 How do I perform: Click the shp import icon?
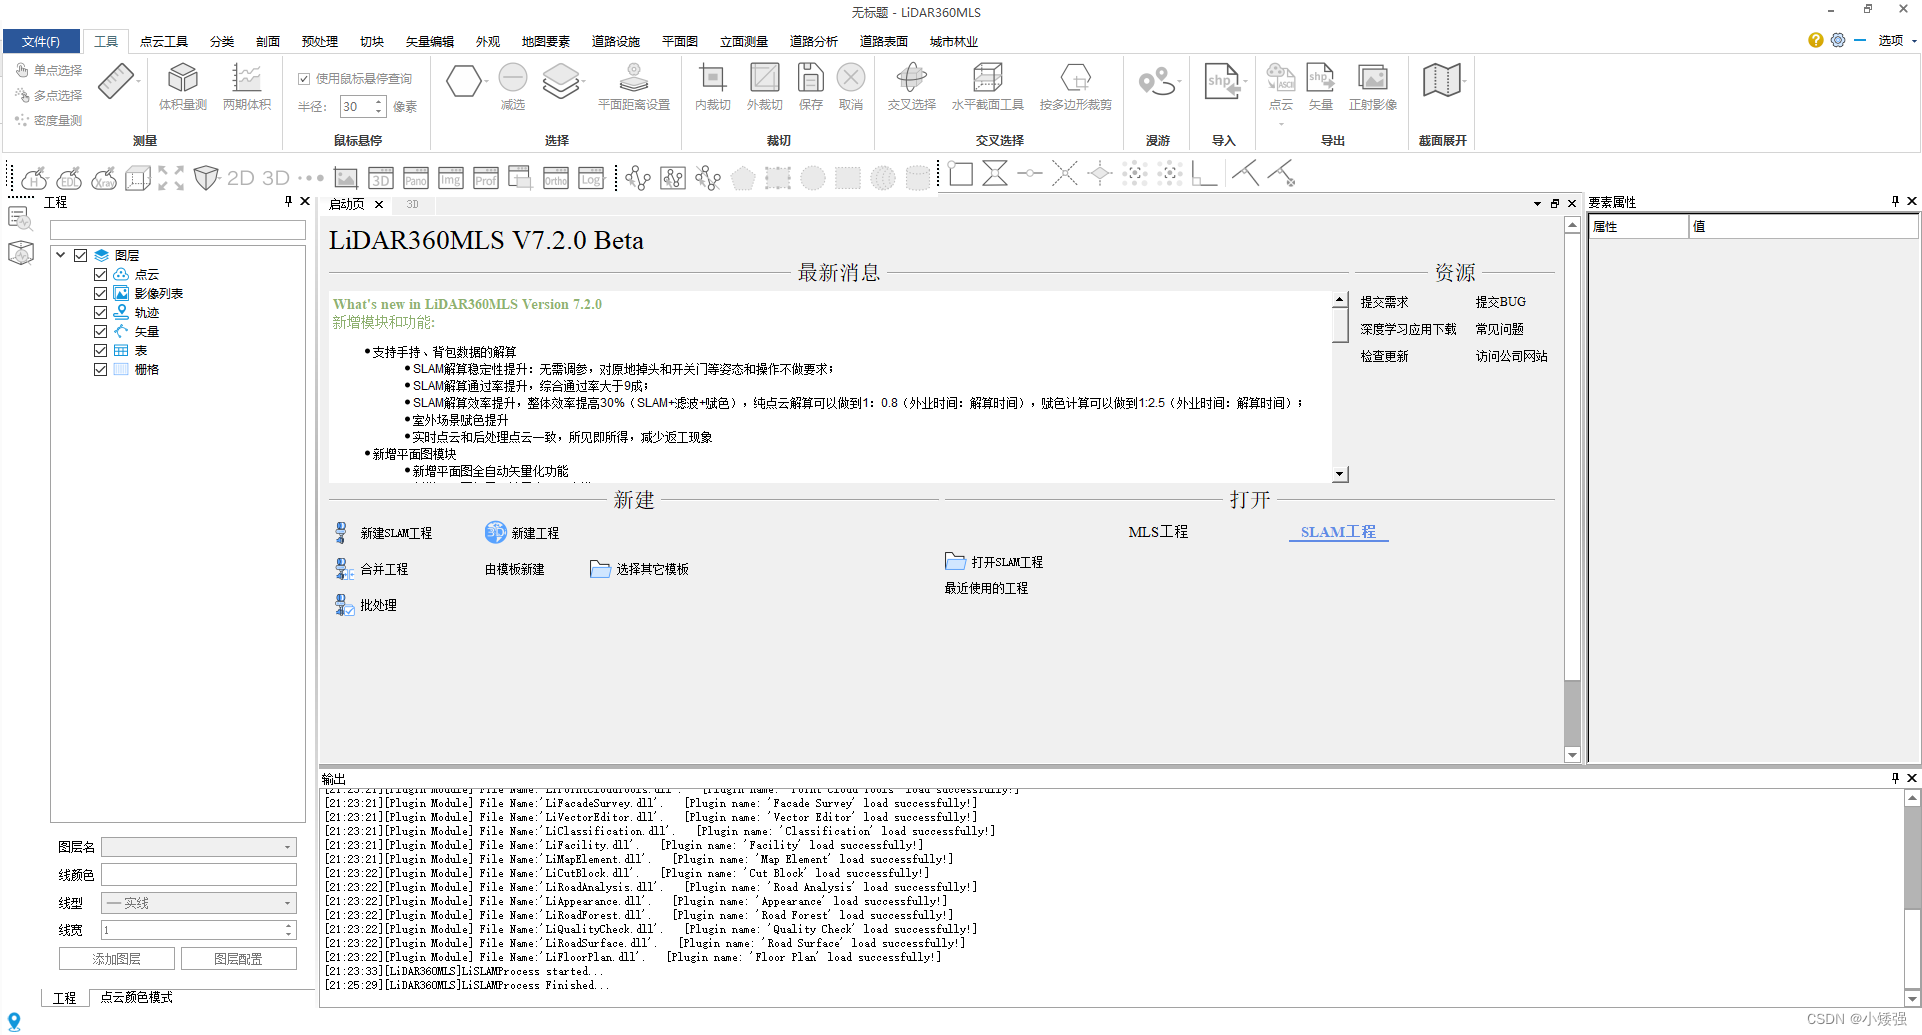coord(1222,82)
